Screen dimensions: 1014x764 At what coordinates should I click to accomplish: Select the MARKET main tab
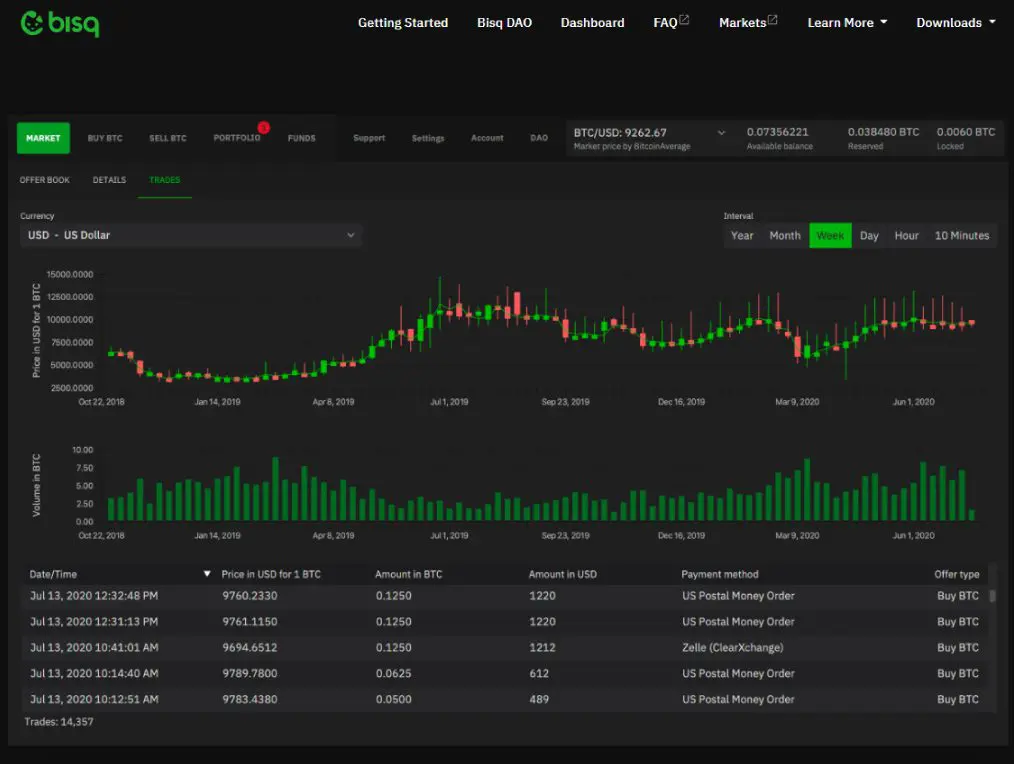point(43,138)
